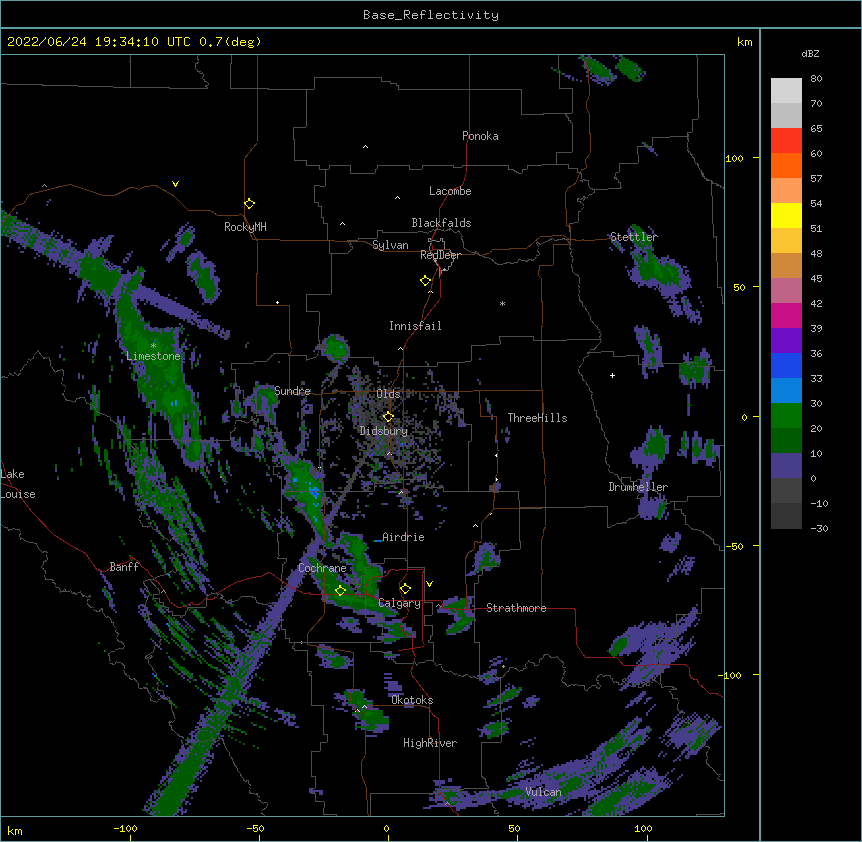
Task: Click the Okotoks label
Action: point(412,700)
